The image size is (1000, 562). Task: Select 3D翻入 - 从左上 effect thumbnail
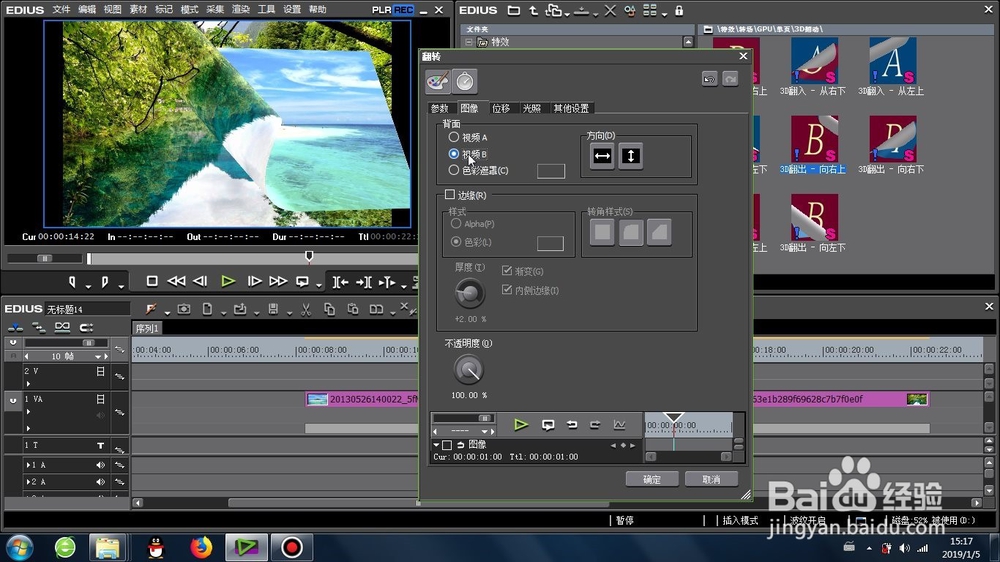[892, 61]
